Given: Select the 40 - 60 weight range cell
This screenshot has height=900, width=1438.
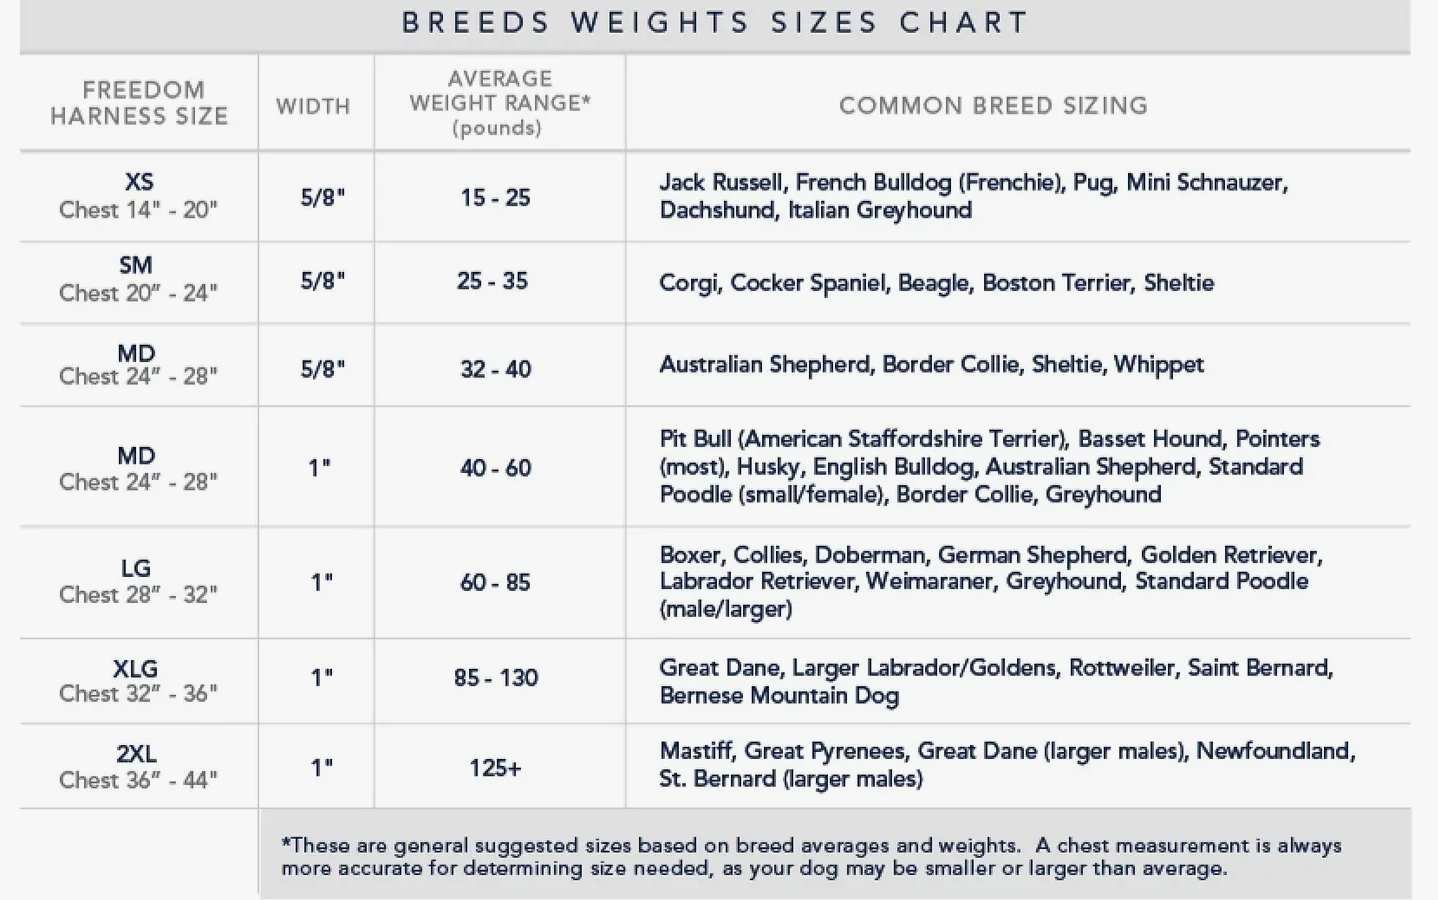Looking at the screenshot, I should pyautogui.click(x=495, y=467).
